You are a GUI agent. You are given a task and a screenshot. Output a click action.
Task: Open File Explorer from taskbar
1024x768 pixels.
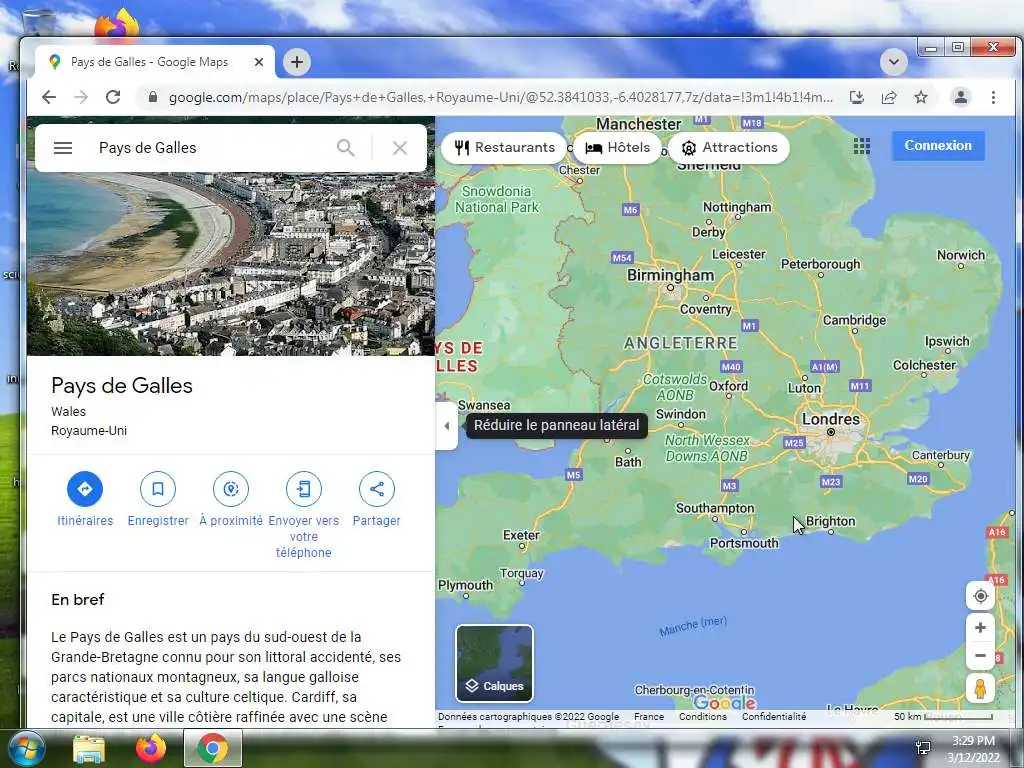coord(89,749)
